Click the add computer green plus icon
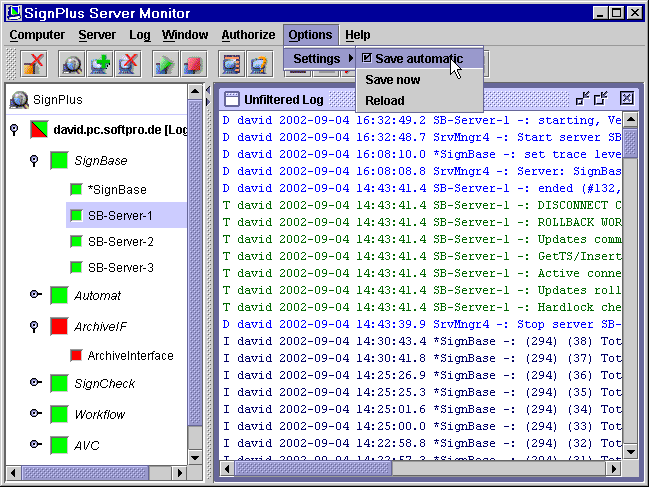Screen dimensions: 649x487 pos(100,65)
